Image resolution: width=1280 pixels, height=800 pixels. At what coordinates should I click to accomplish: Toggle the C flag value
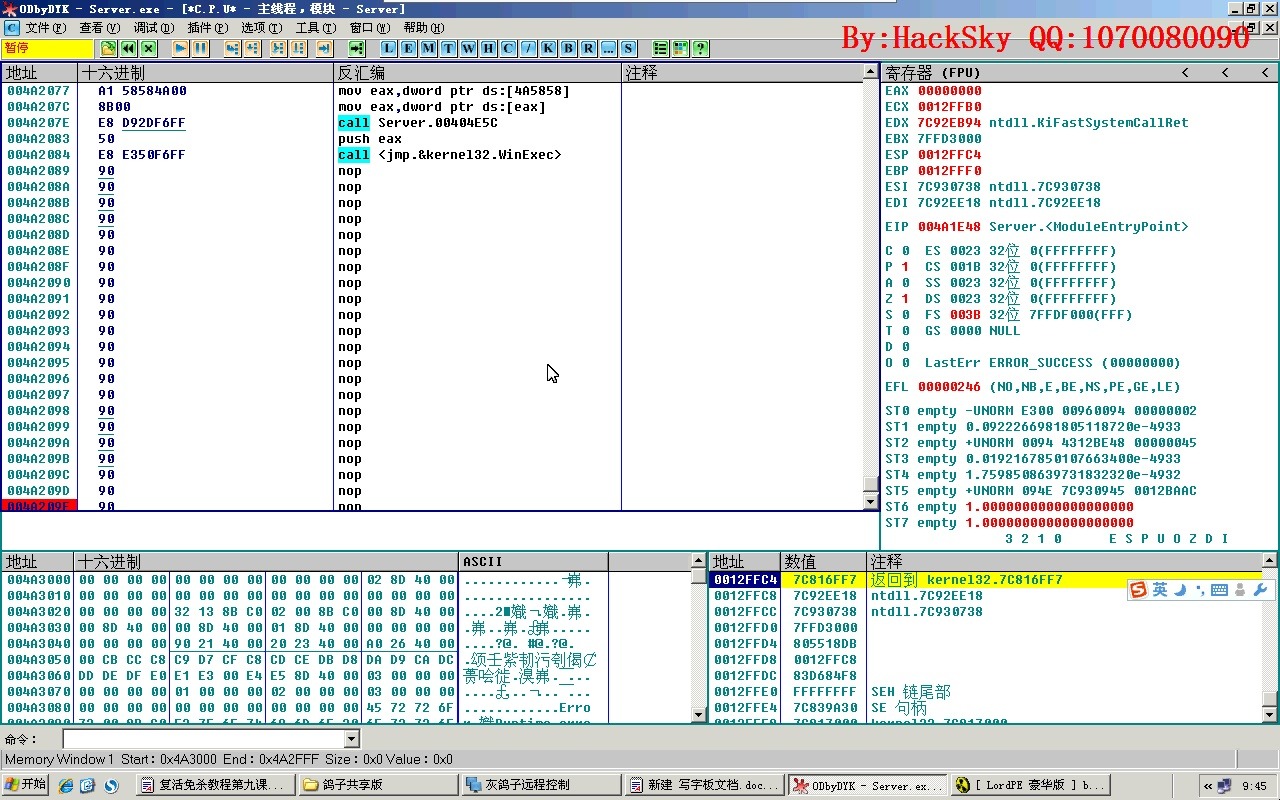pos(905,251)
